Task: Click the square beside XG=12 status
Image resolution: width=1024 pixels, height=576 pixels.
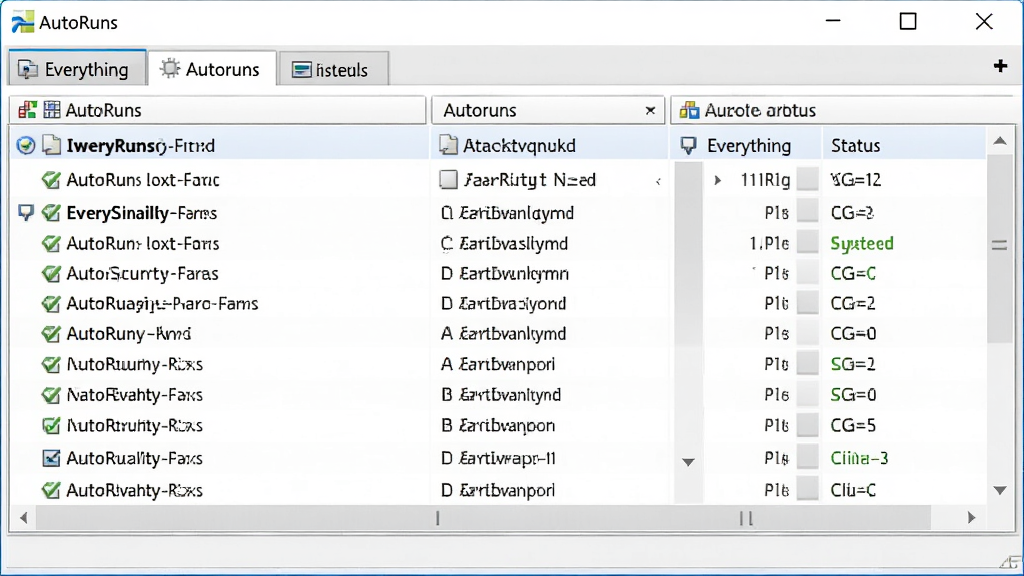Action: 808,179
